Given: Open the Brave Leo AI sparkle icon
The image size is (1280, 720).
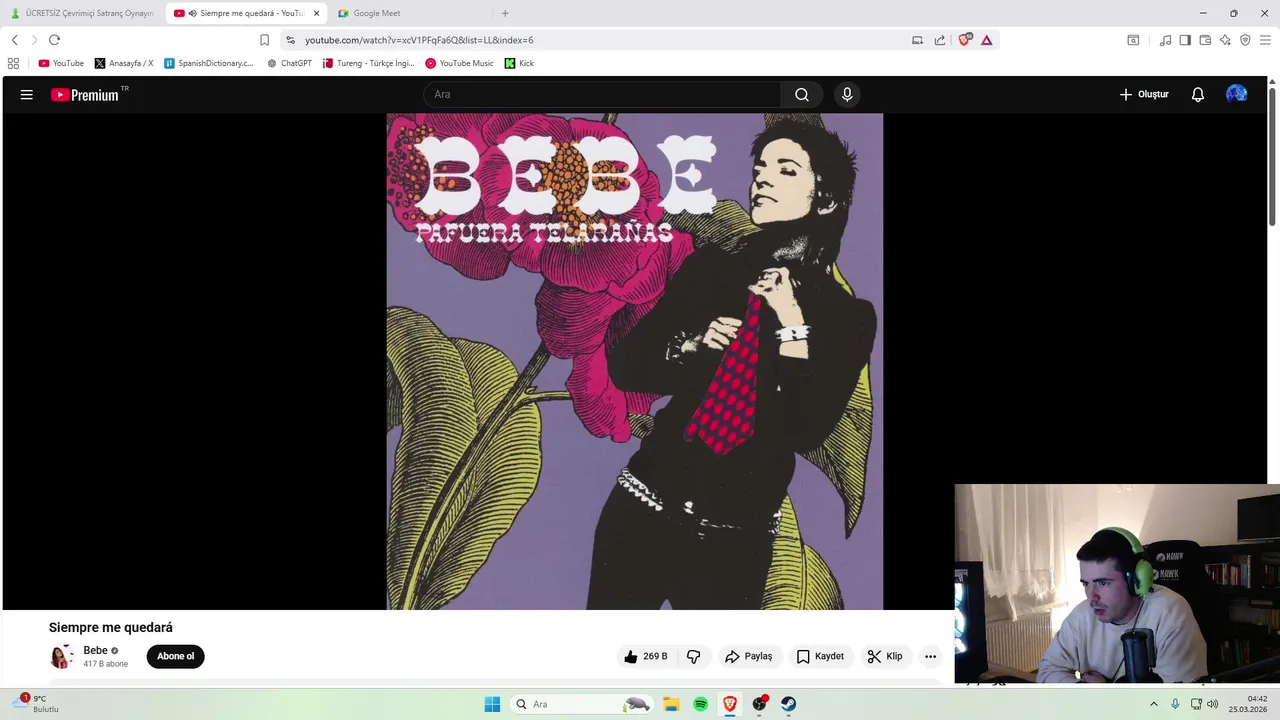Looking at the screenshot, I should (x=1225, y=40).
